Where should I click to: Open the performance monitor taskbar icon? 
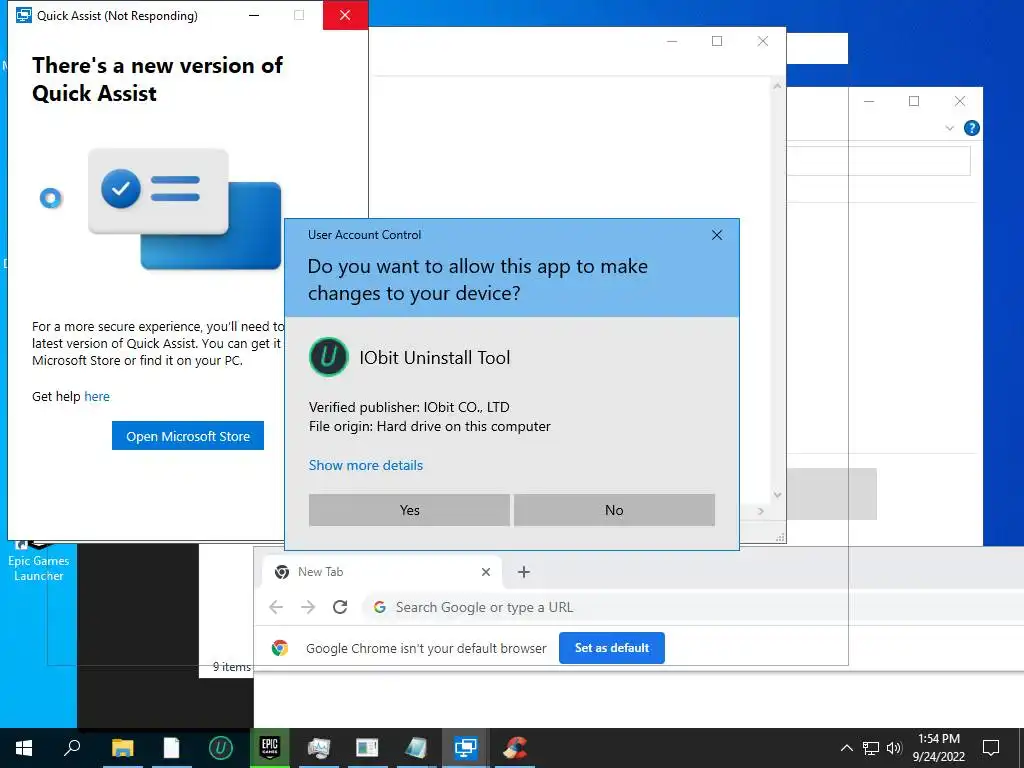click(319, 748)
